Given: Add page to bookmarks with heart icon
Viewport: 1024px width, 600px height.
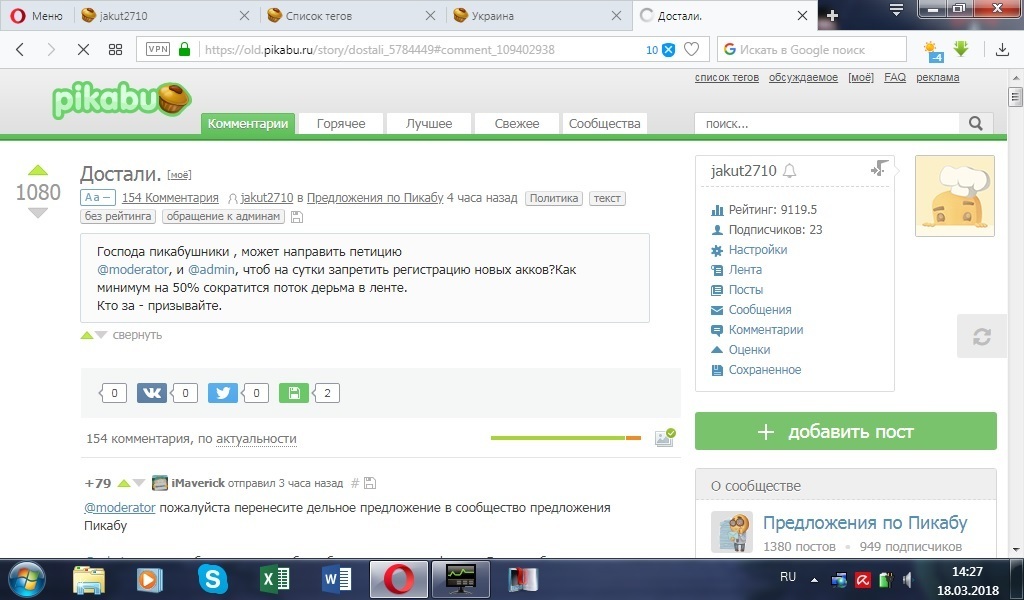Looking at the screenshot, I should click(691, 50).
